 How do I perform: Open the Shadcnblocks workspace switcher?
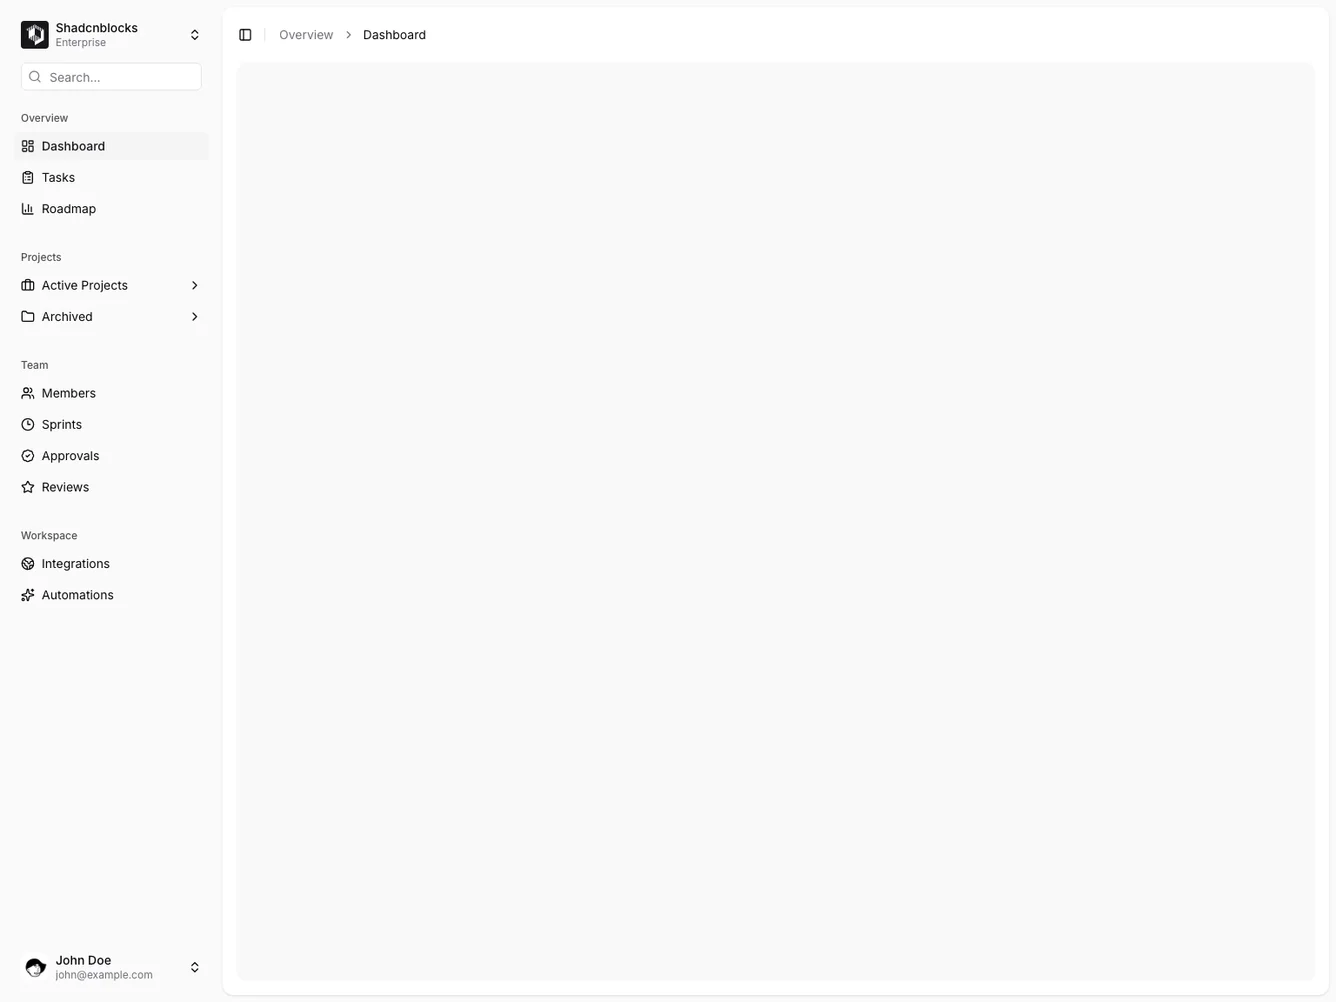tap(111, 34)
